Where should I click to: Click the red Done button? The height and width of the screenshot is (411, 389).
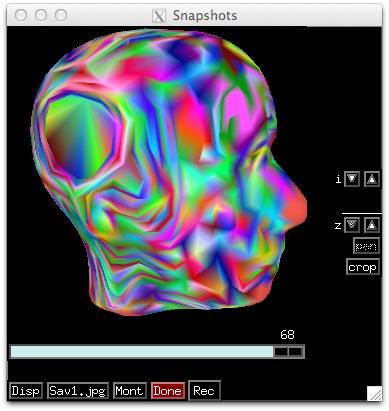point(168,391)
